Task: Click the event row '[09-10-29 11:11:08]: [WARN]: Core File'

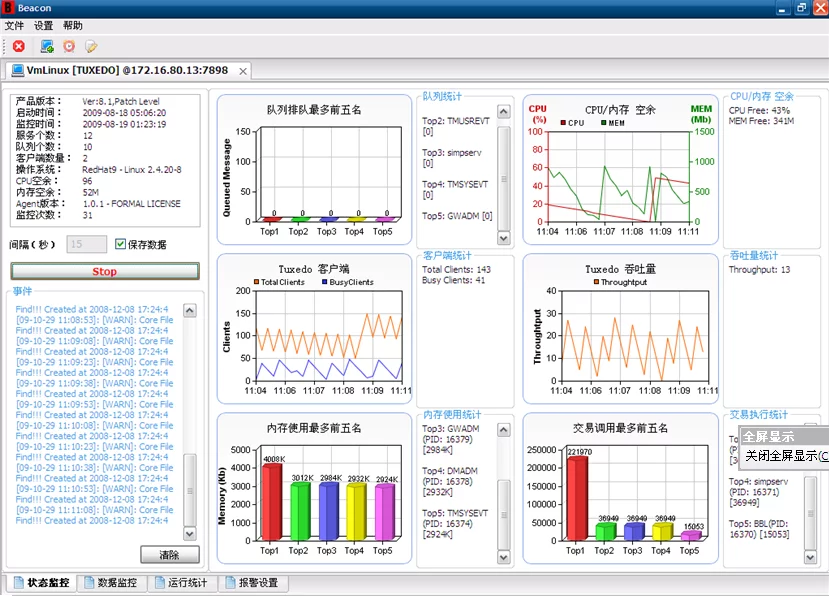Action: point(95,510)
